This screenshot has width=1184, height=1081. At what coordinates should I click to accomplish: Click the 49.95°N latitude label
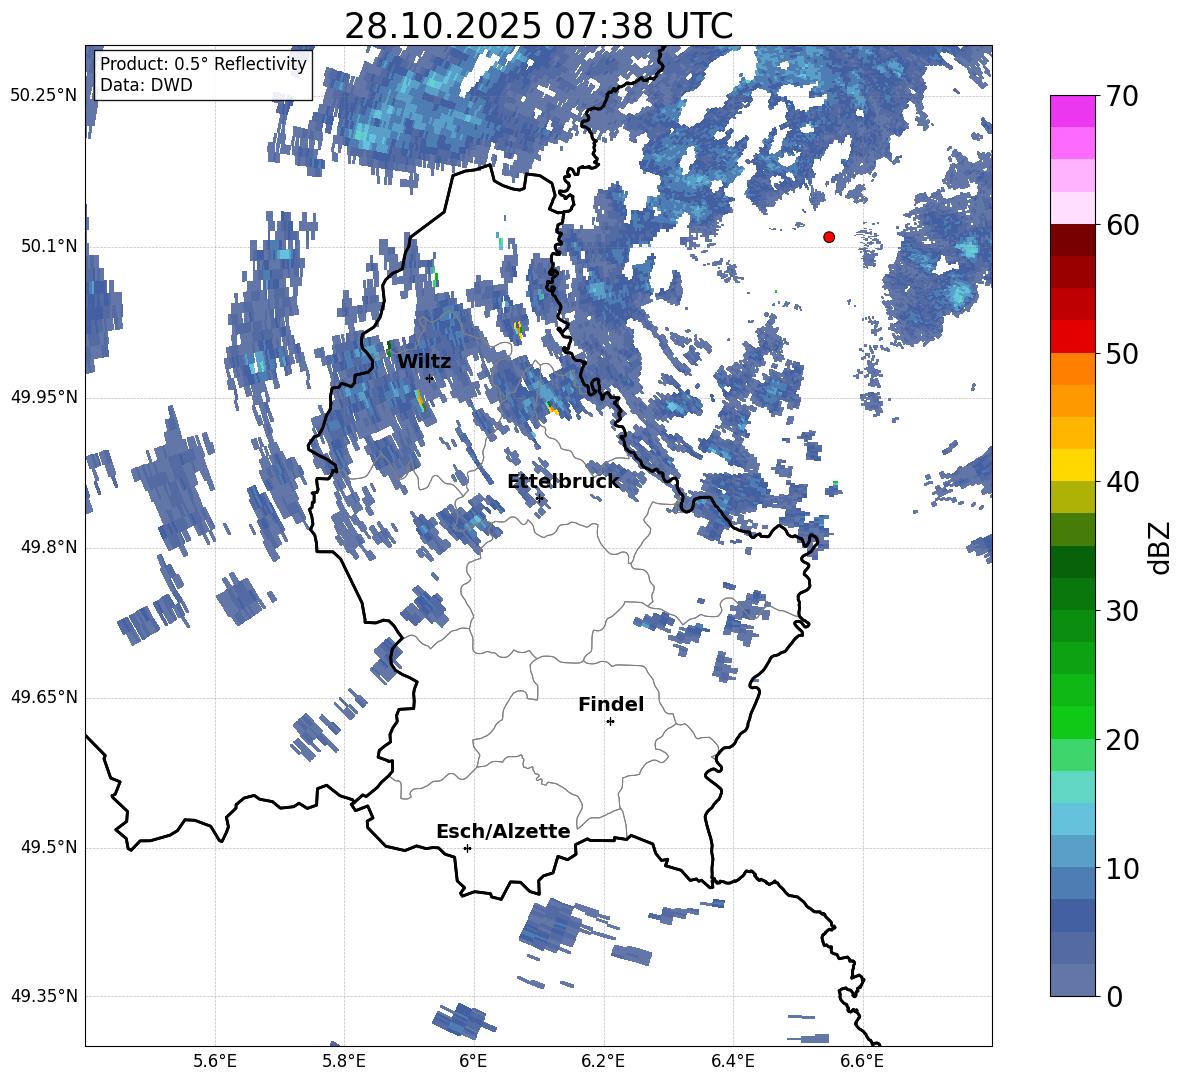tap(44, 396)
